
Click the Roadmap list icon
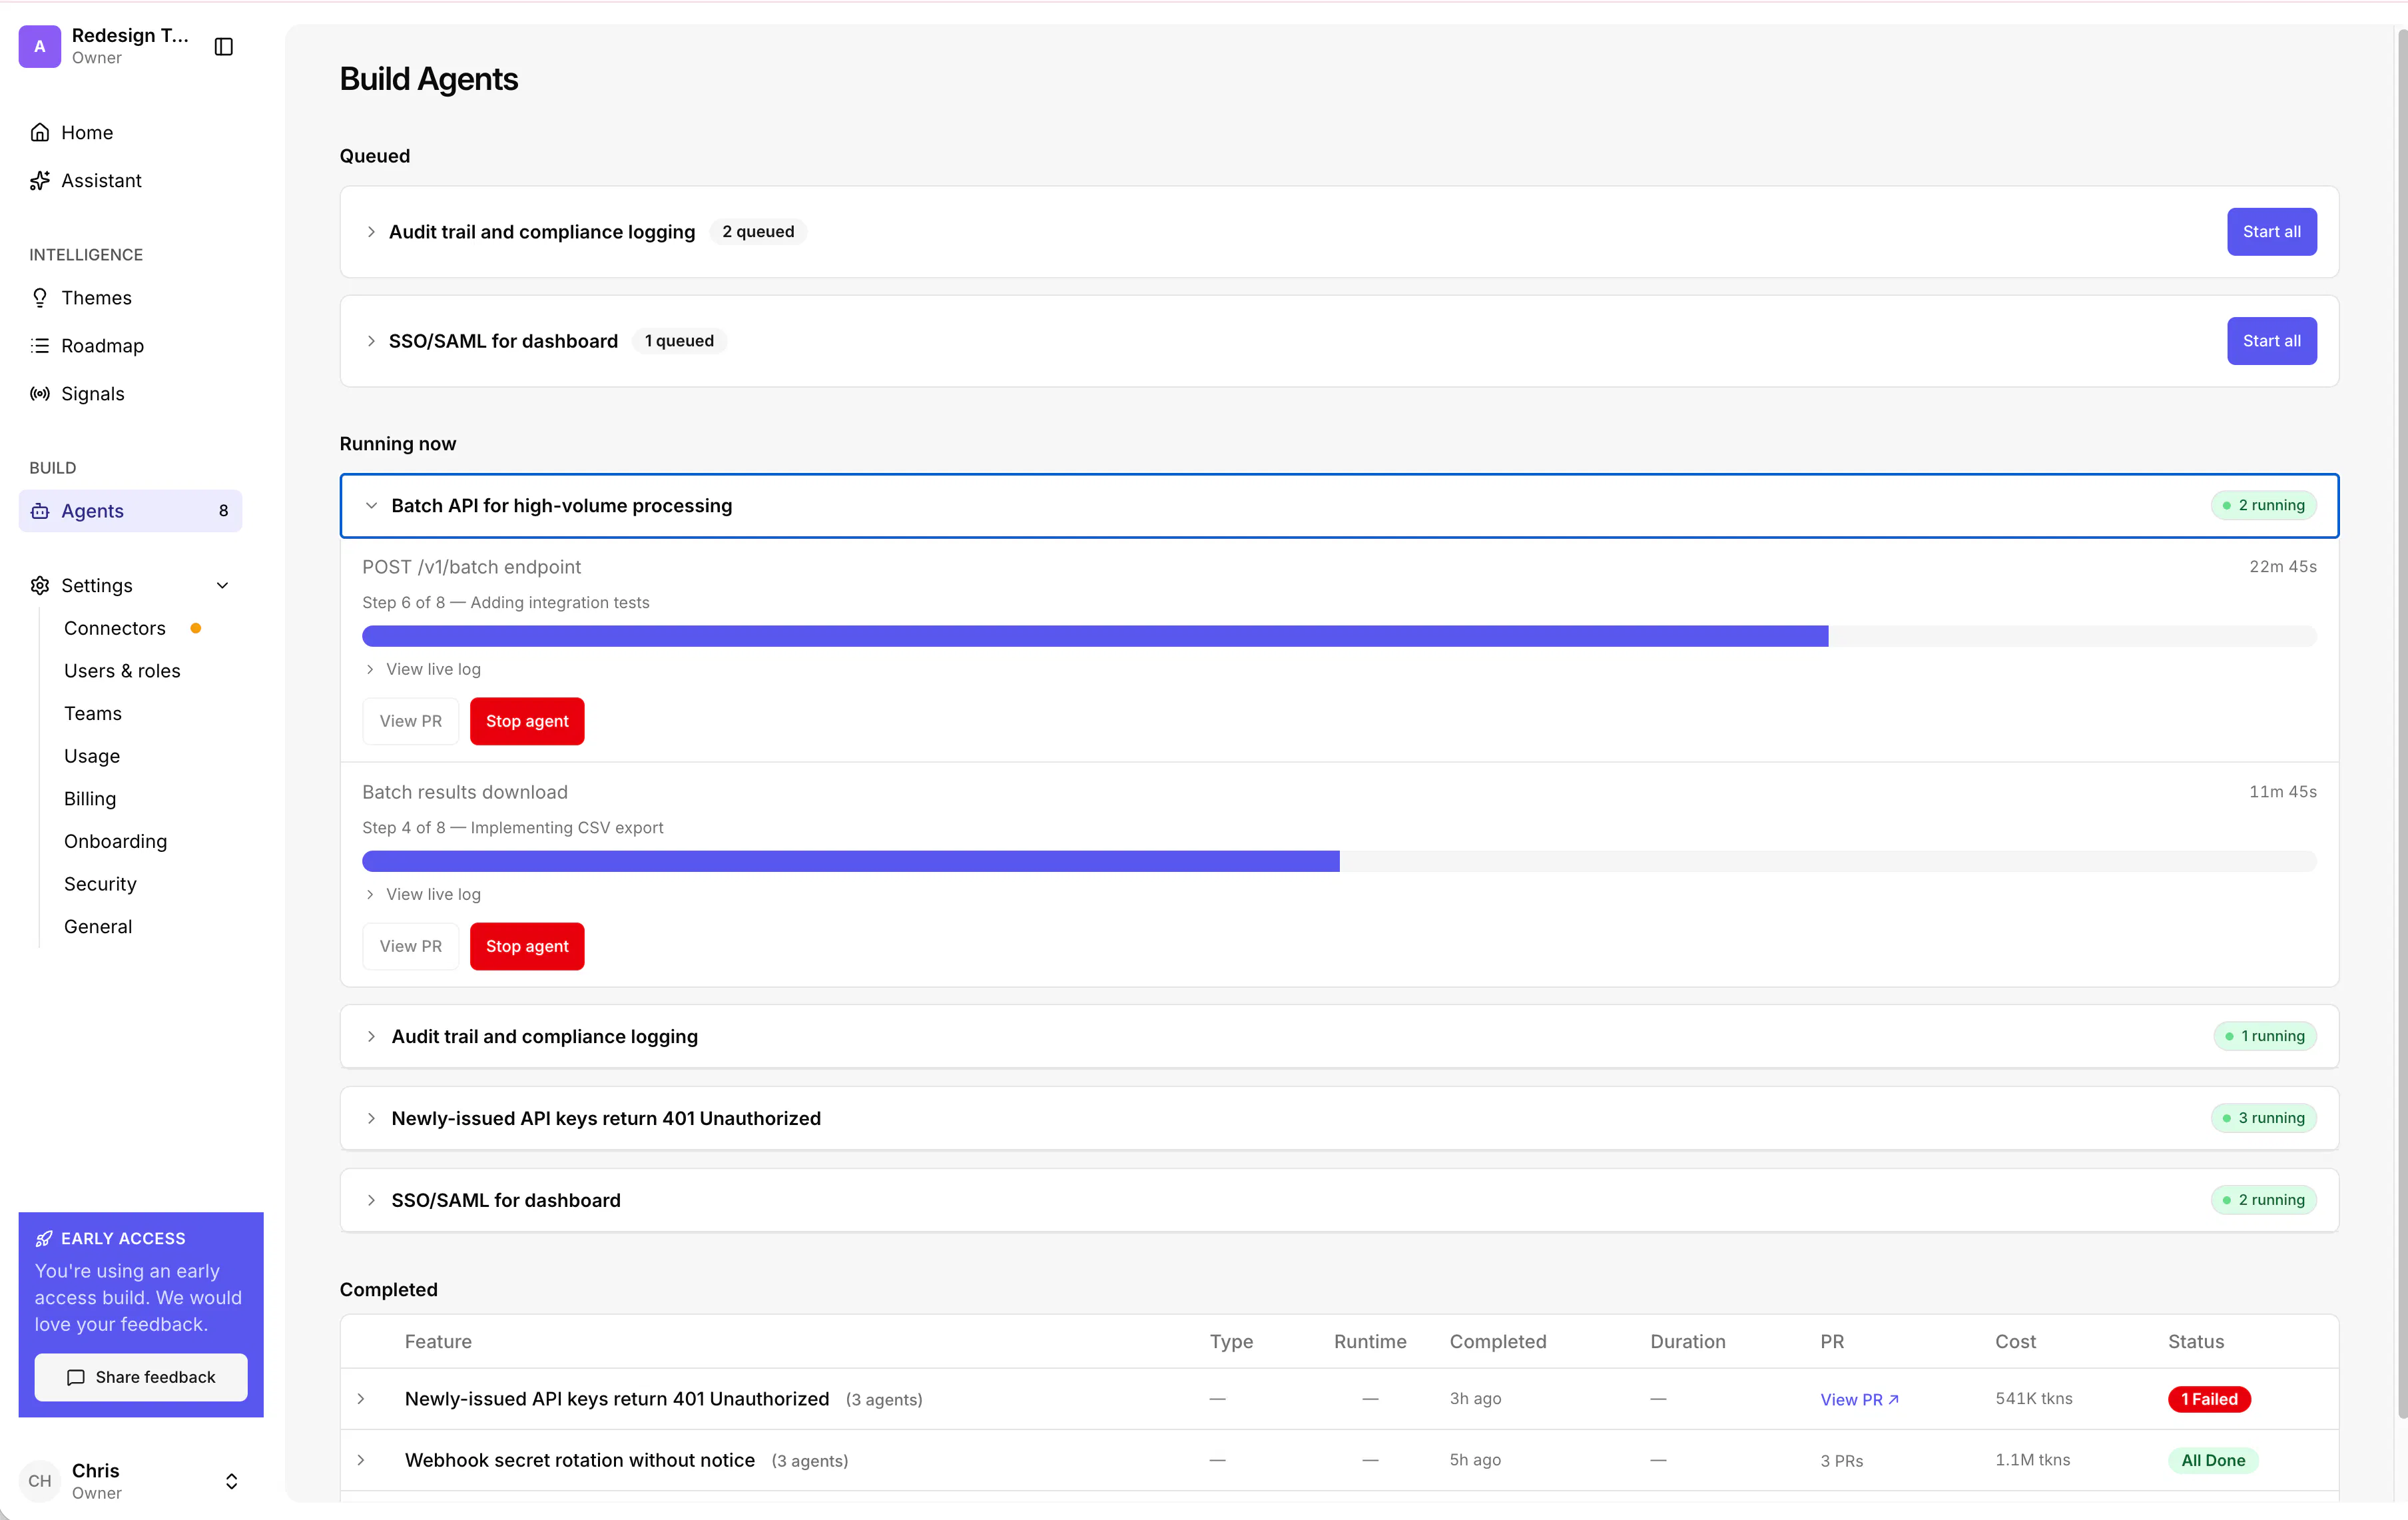(x=40, y=345)
